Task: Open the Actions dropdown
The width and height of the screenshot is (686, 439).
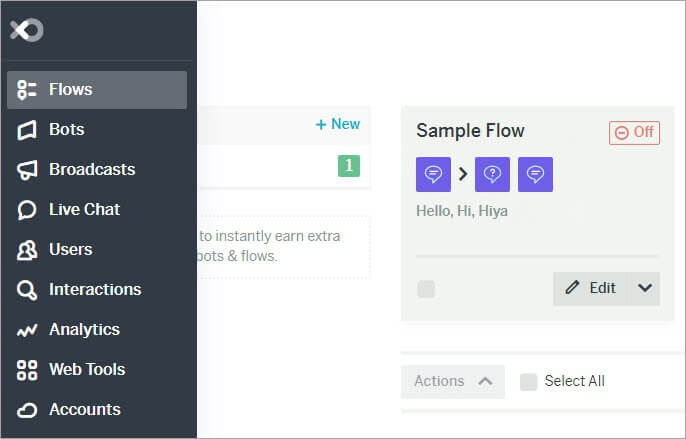Action: point(453,382)
